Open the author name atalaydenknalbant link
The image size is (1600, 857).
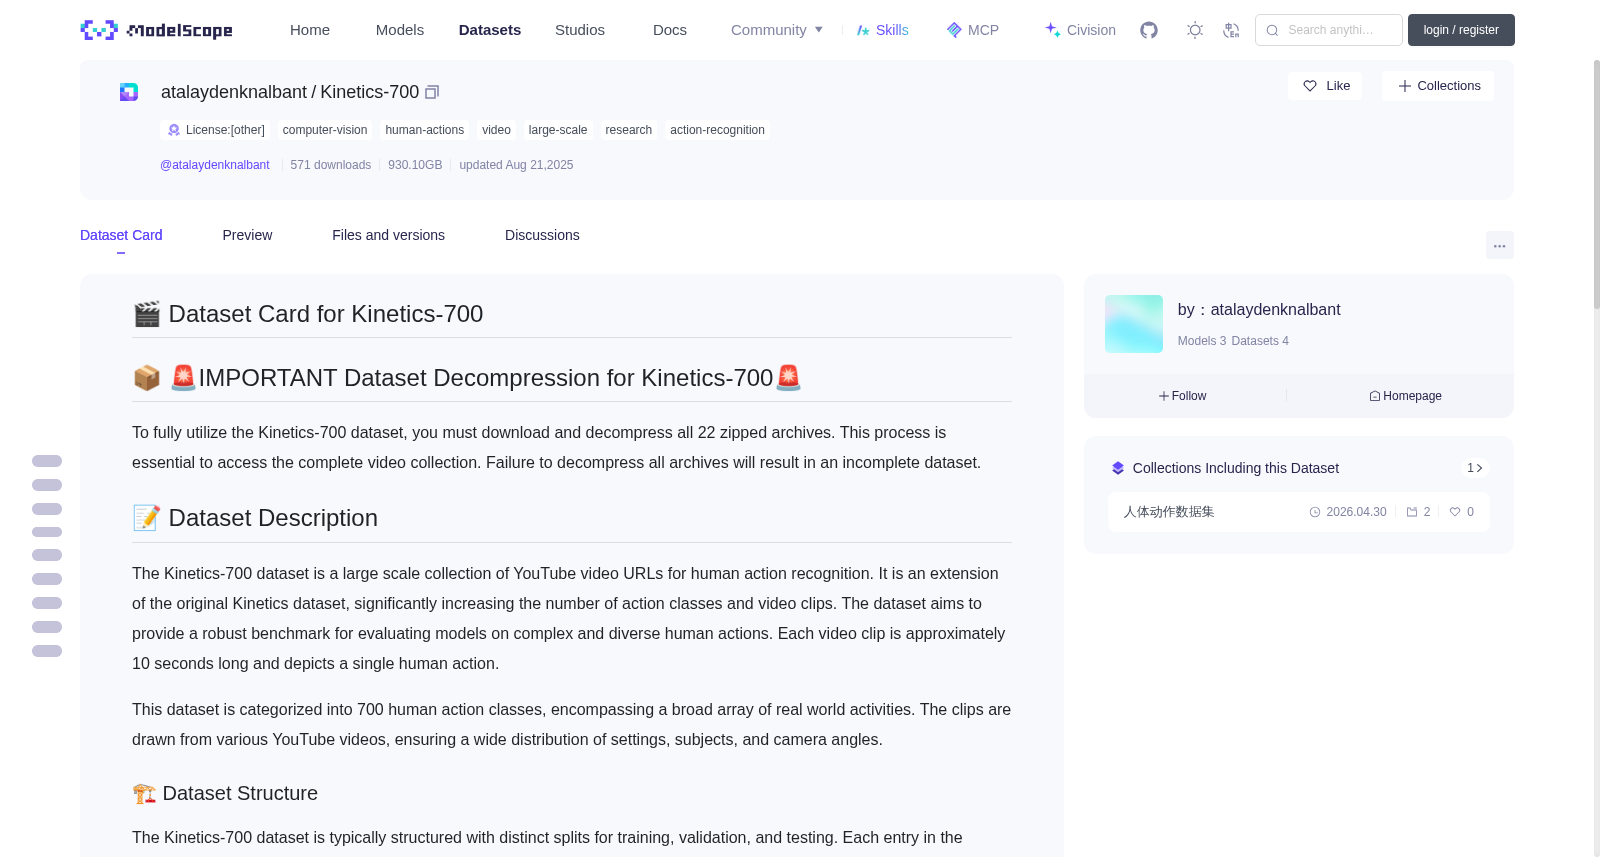coord(1275,310)
